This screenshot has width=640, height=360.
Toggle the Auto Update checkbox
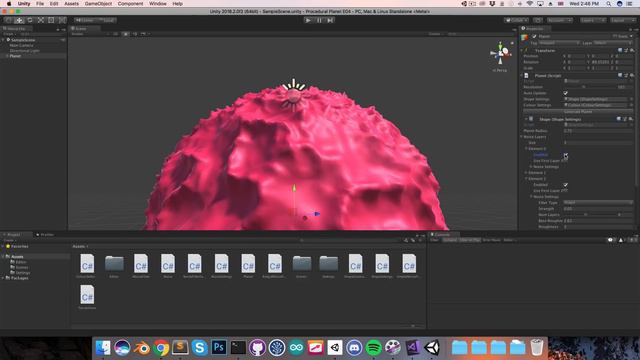566,93
